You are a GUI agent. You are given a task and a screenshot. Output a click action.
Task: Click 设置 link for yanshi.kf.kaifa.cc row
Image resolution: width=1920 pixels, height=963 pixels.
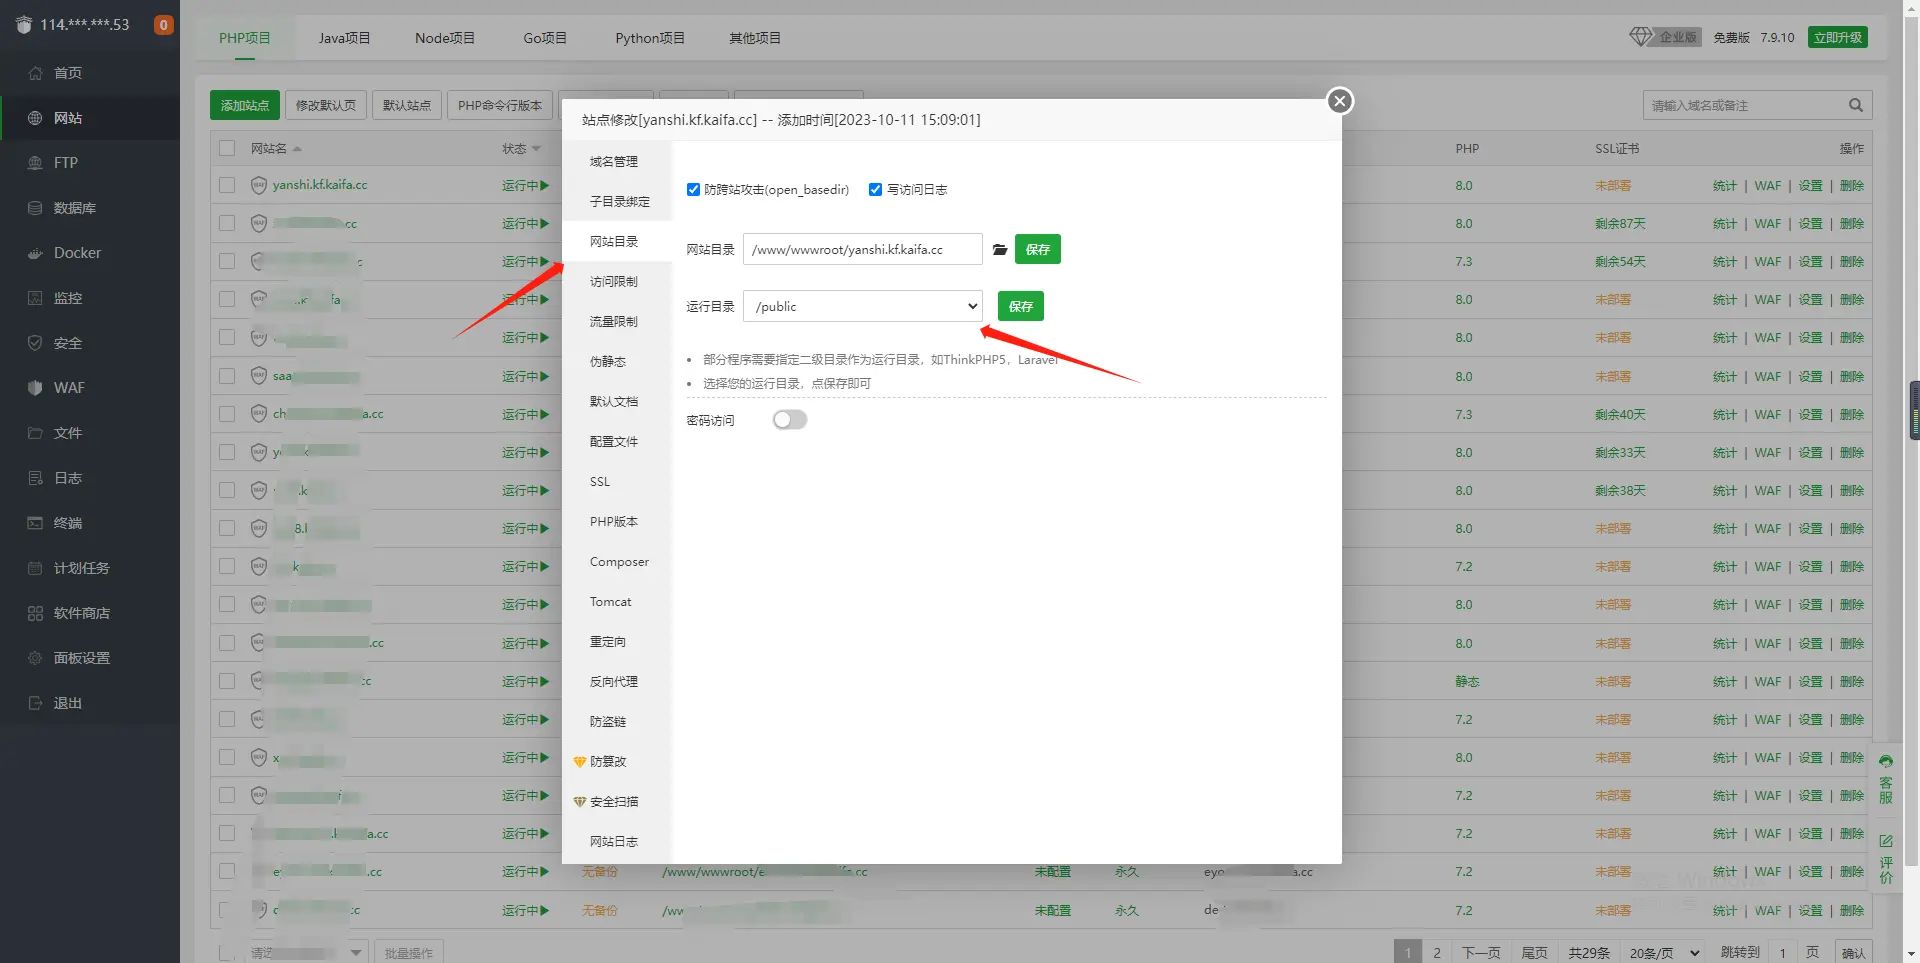[1811, 185]
